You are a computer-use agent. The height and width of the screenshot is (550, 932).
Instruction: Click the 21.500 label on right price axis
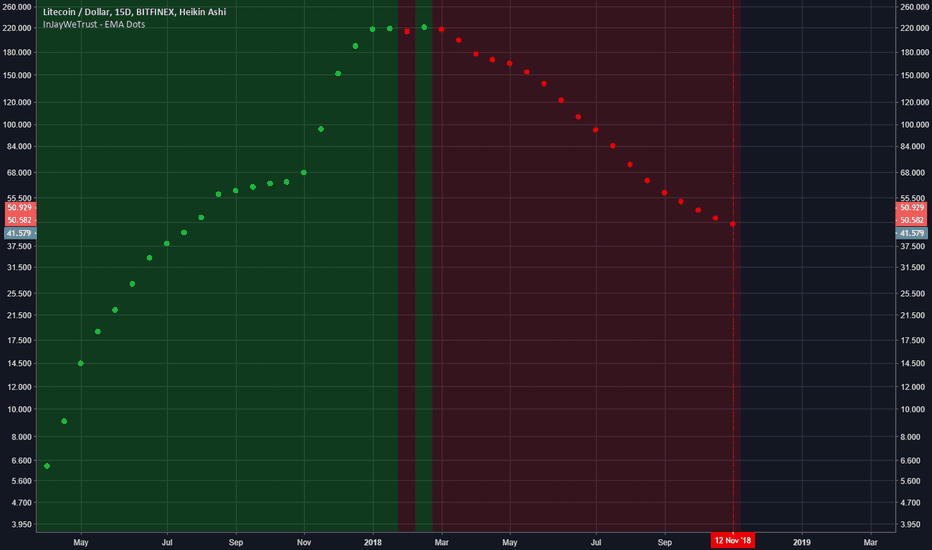913,316
